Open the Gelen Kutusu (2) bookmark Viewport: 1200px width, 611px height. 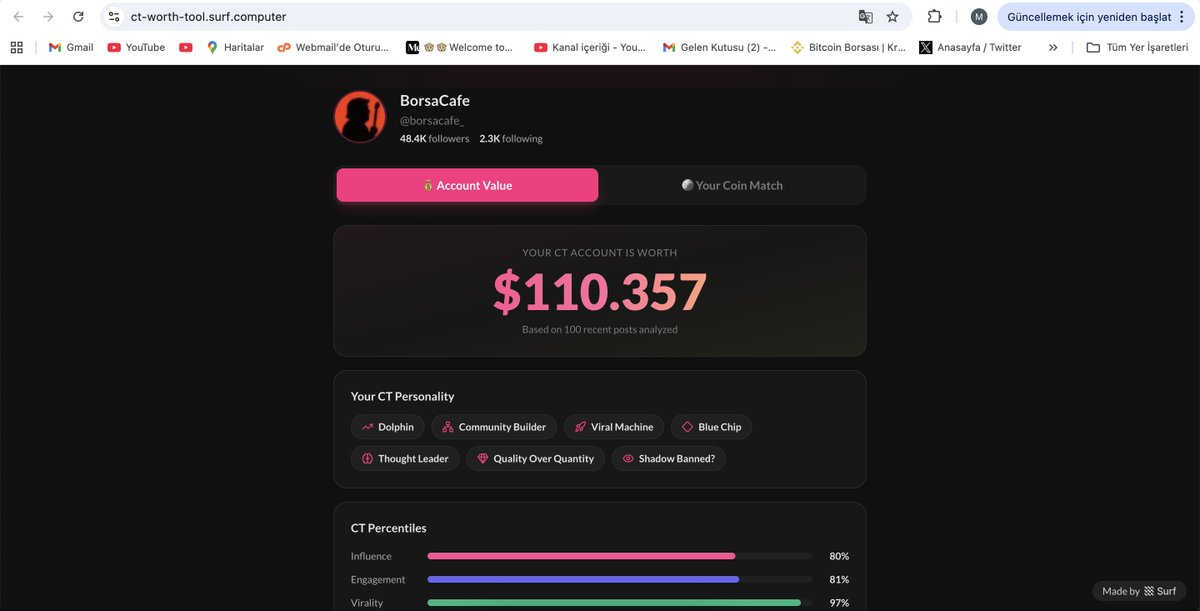pyautogui.click(x=719, y=47)
